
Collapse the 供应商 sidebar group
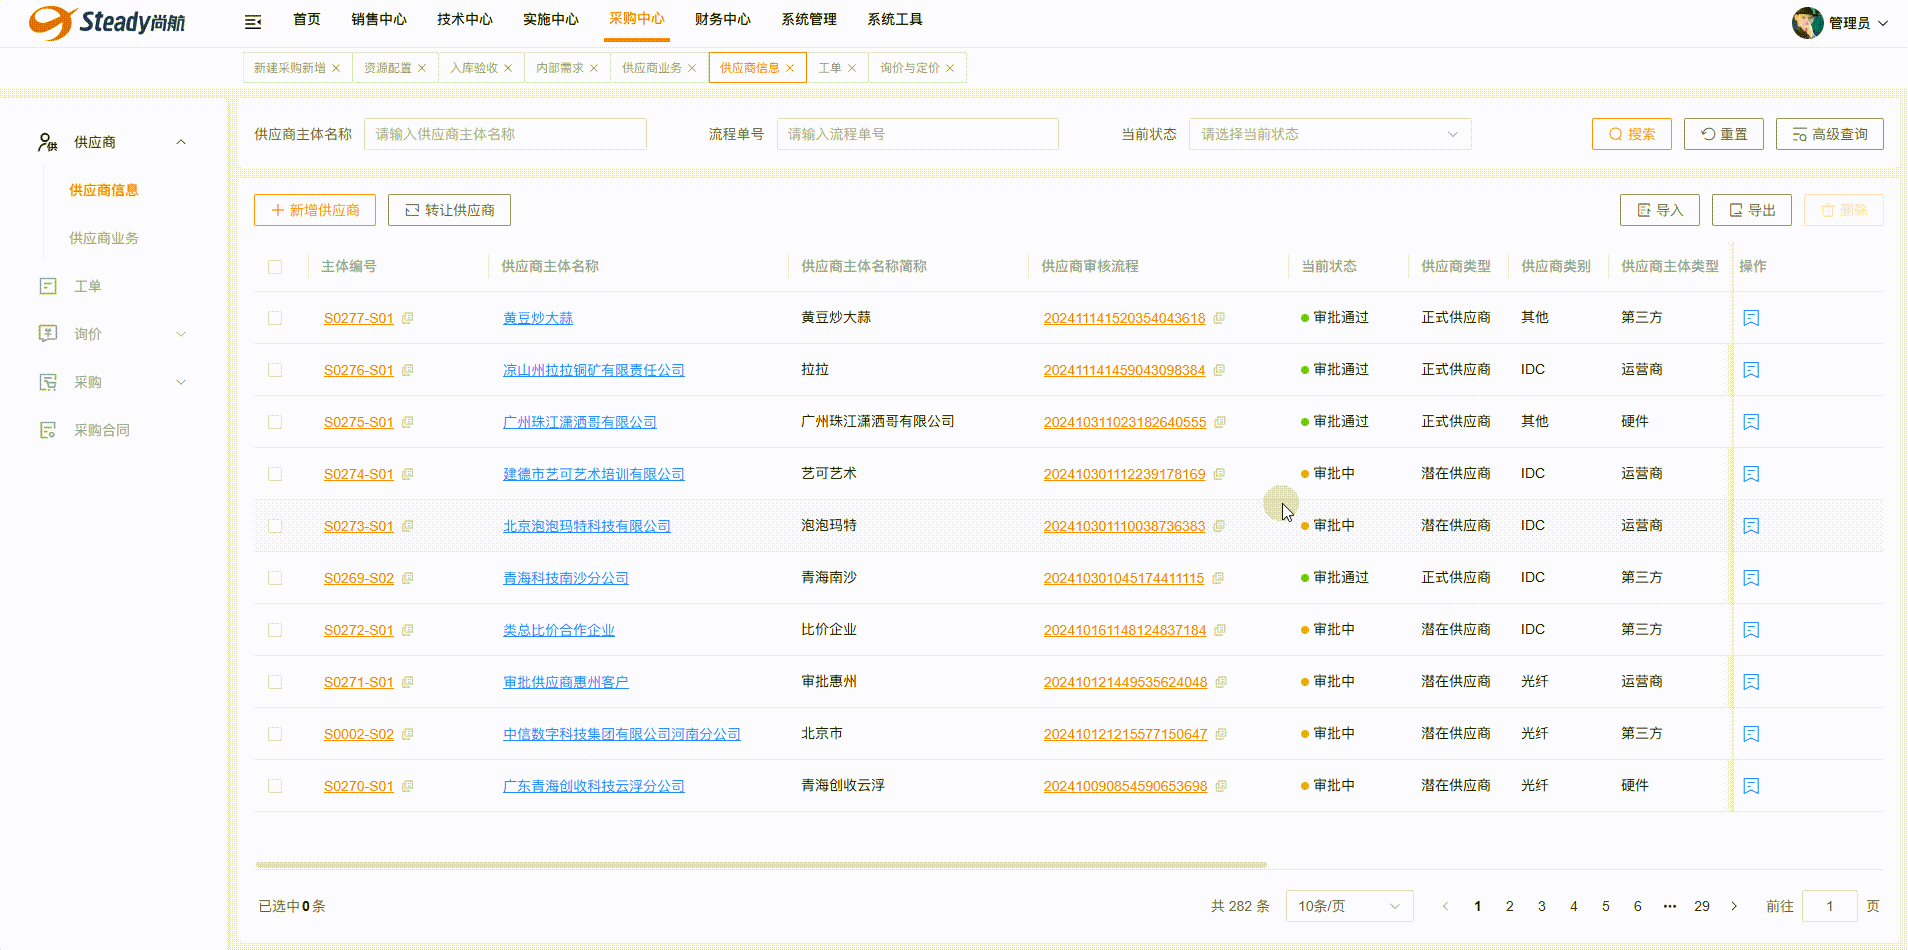181,142
